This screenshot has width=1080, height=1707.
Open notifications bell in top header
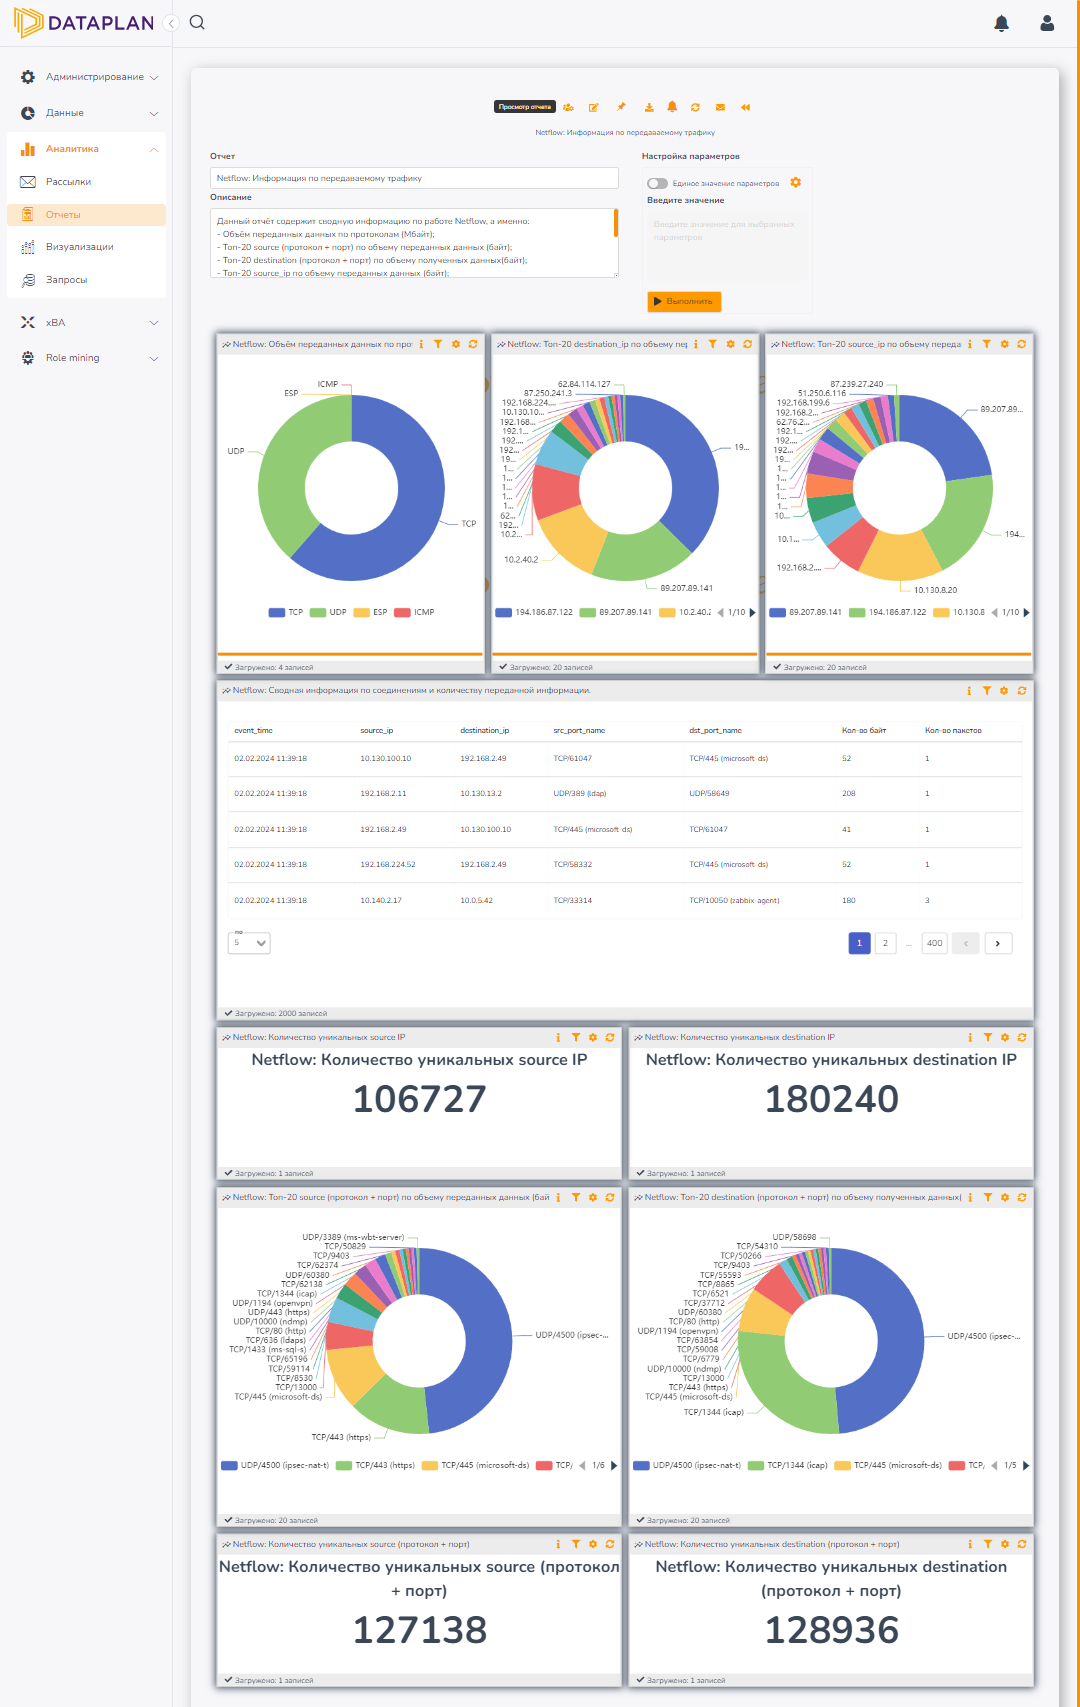pos(1001,23)
